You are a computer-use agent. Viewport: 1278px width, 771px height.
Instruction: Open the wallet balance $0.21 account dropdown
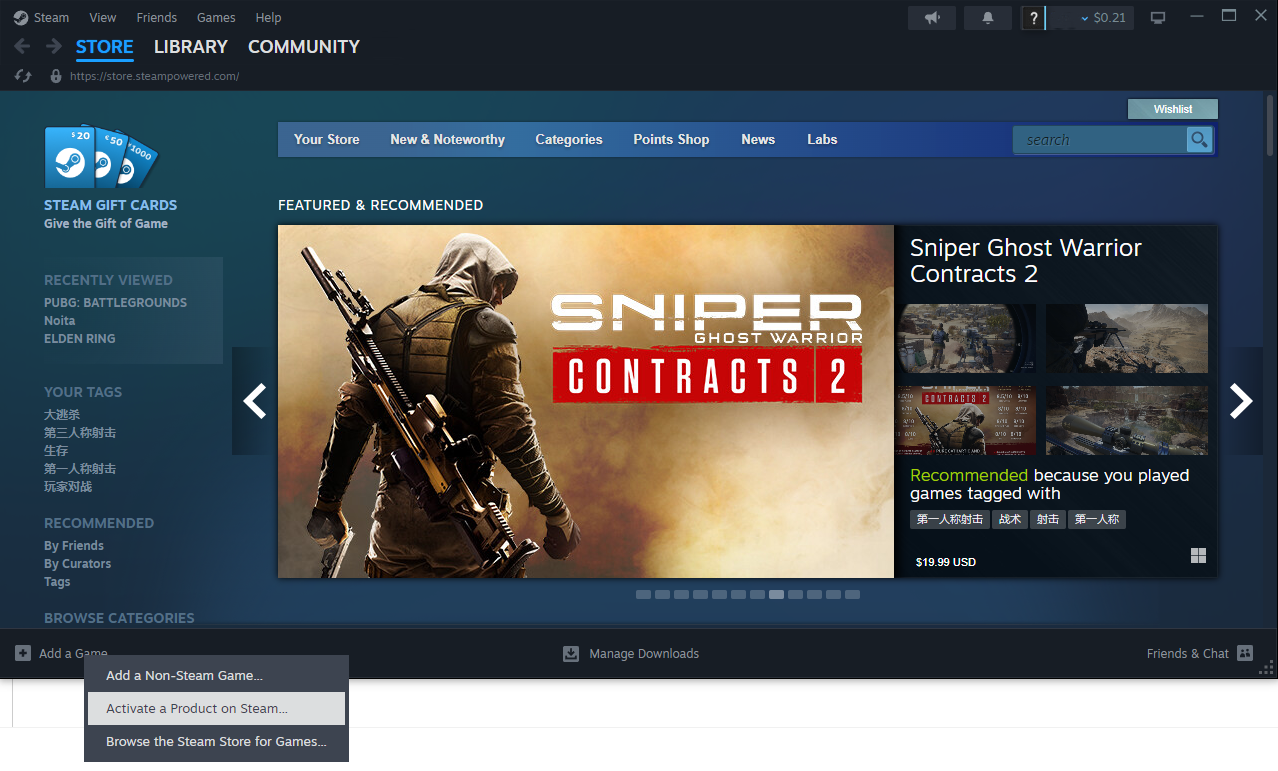[x=1102, y=18]
